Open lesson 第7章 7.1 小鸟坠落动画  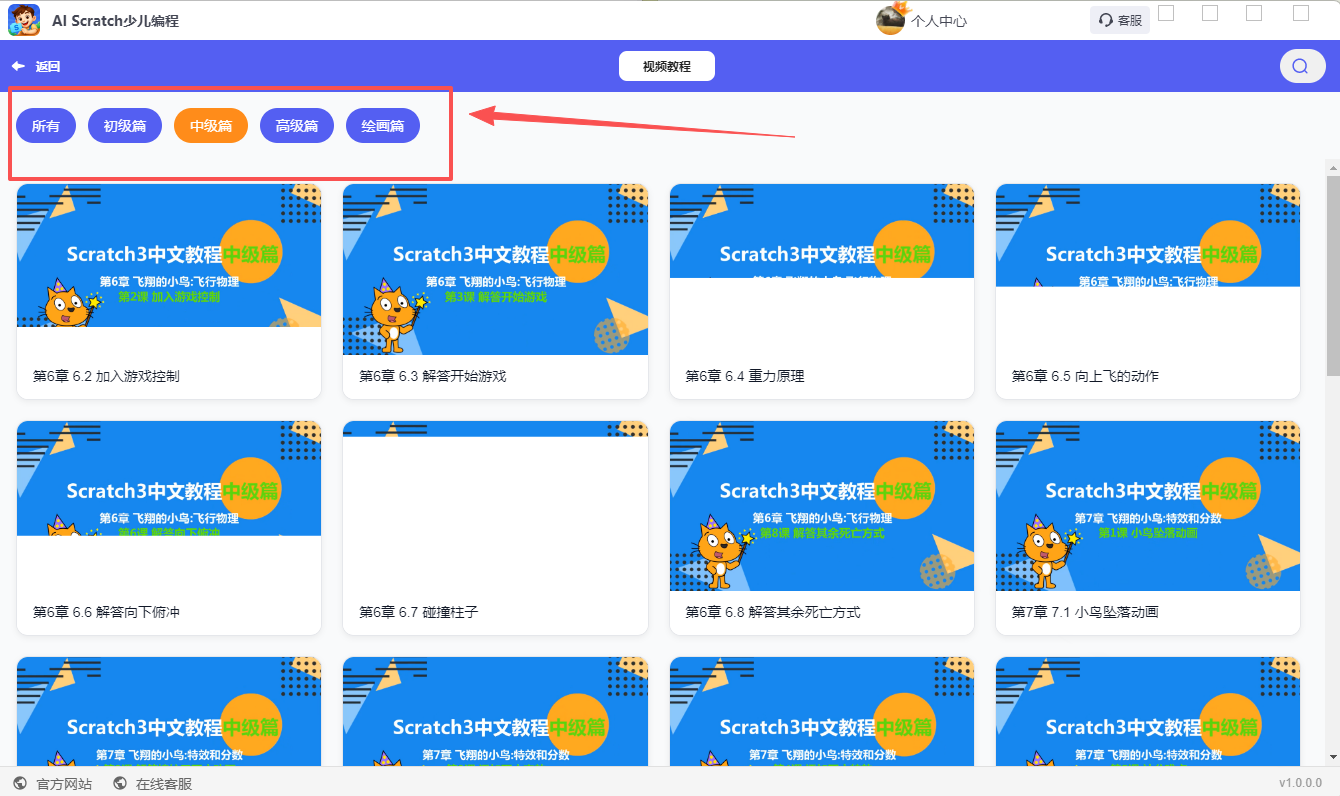(1147, 527)
